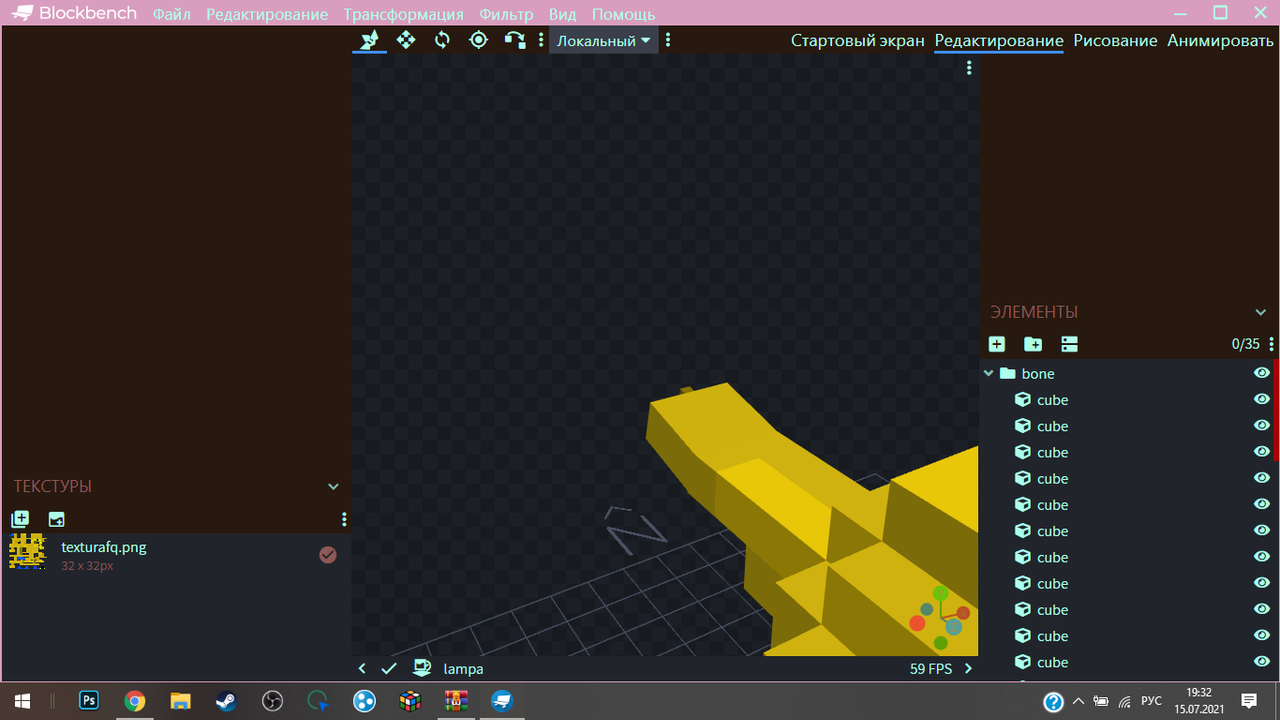The width and height of the screenshot is (1280, 720).
Task: Hide the first cube under bone
Action: pyautogui.click(x=1261, y=399)
